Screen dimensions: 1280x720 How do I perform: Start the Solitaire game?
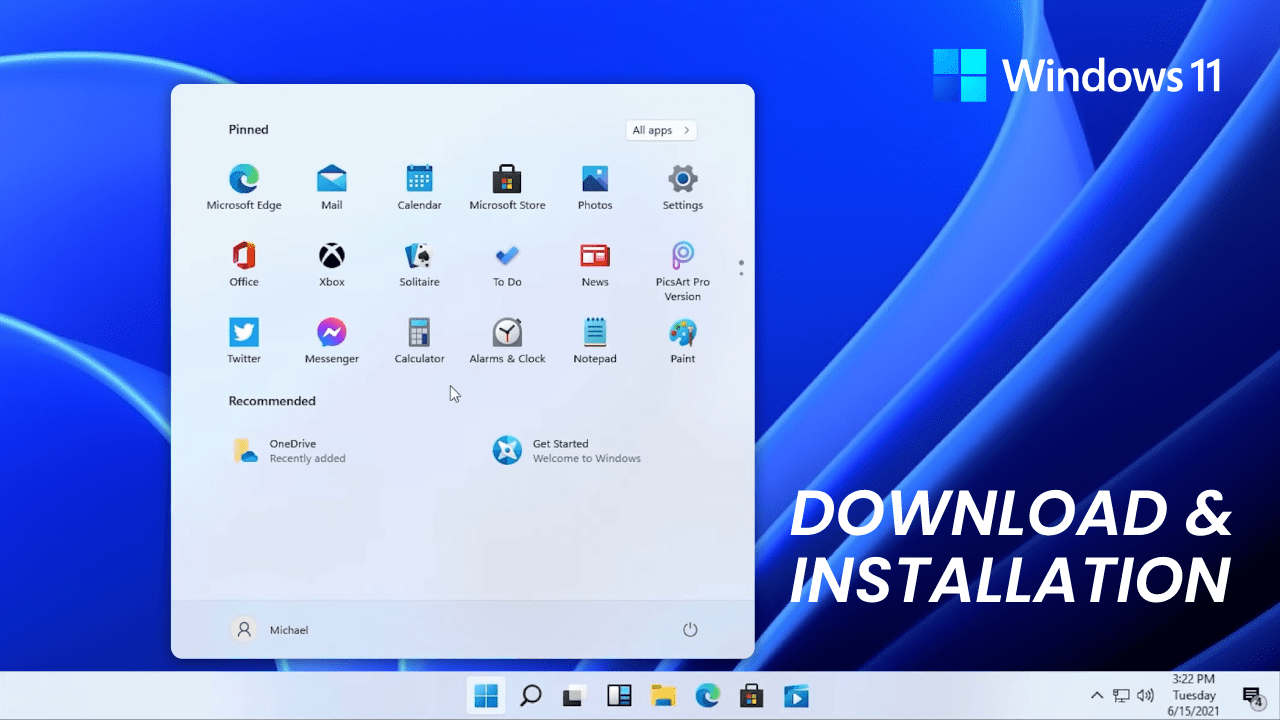coord(419,264)
